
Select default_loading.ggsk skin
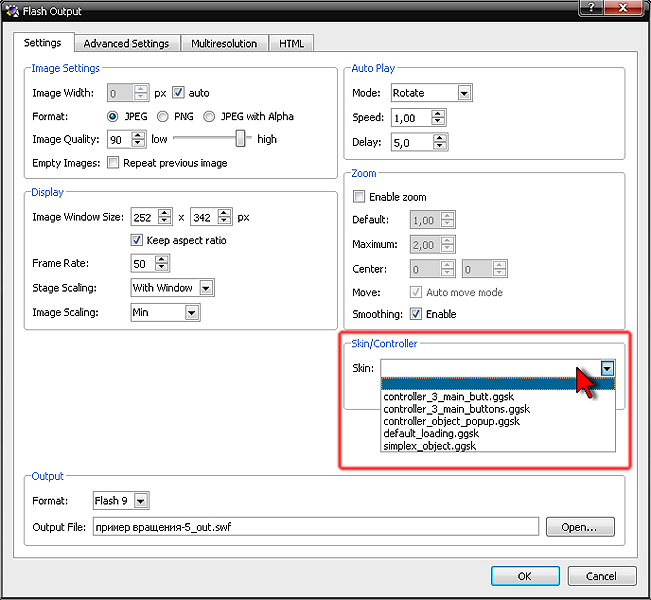pyautogui.click(x=498, y=433)
